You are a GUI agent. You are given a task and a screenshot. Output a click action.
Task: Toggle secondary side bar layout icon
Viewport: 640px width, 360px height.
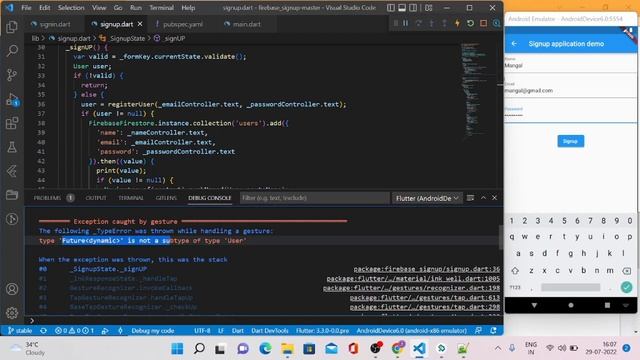click(x=413, y=8)
